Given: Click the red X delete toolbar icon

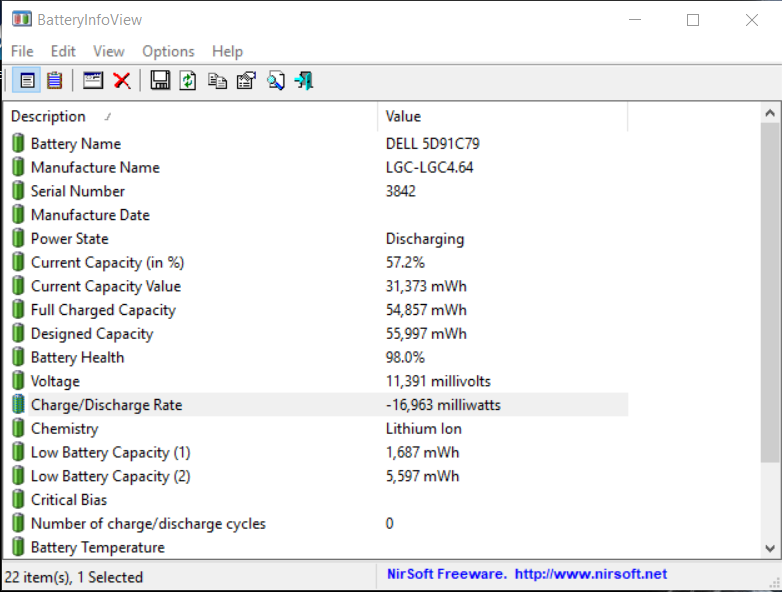Looking at the screenshot, I should point(122,80).
